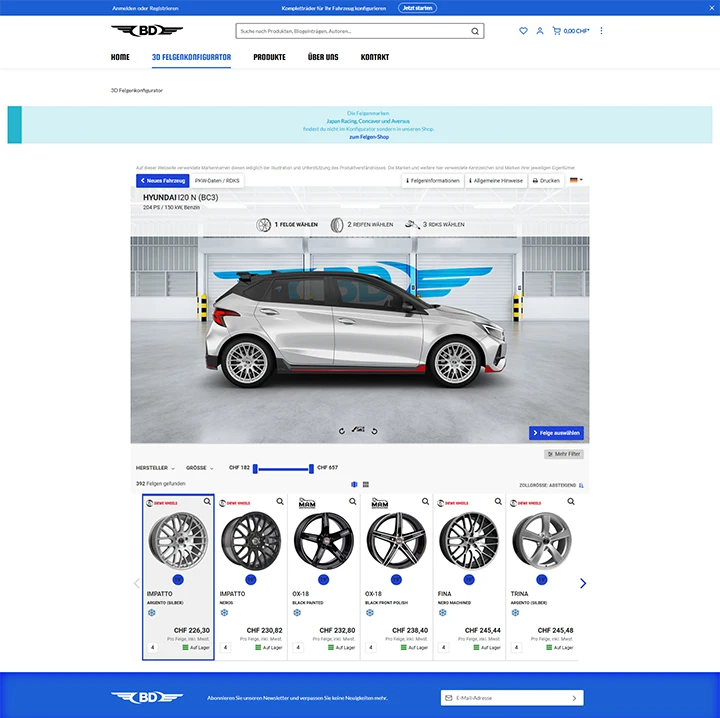Select the Fina Nero Machined thumbnail
This screenshot has width=720, height=718.
pyautogui.click(x=469, y=541)
